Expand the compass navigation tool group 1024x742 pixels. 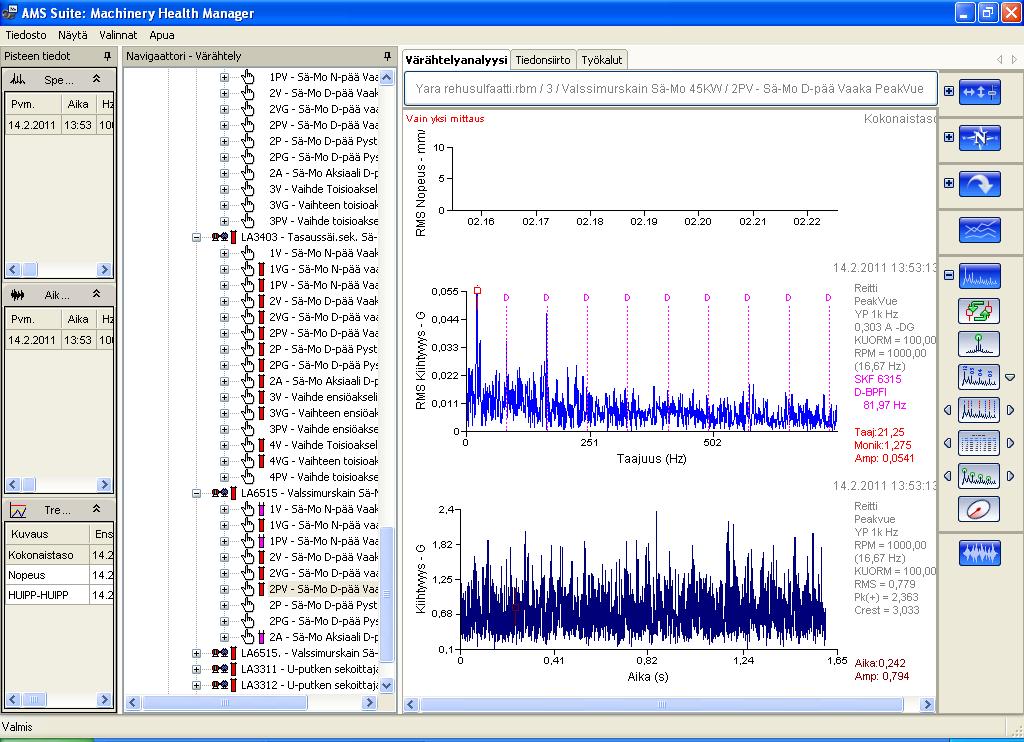pos(949,137)
